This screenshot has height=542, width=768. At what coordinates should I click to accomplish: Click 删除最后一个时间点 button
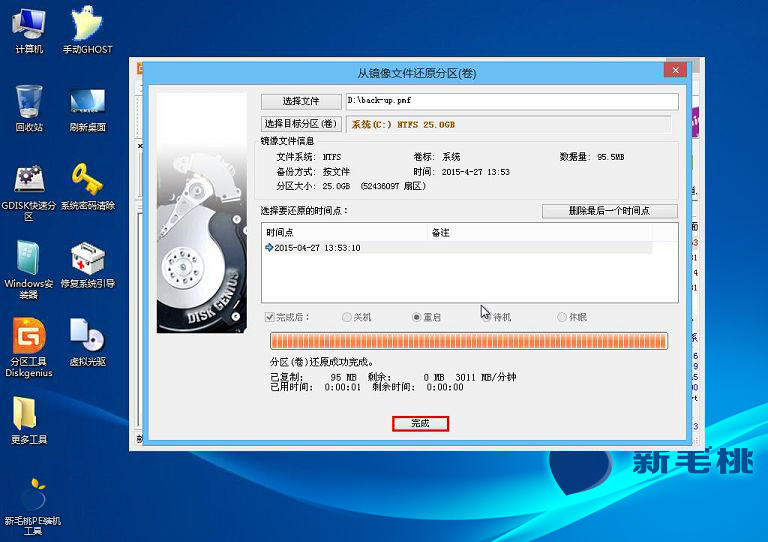pos(610,211)
